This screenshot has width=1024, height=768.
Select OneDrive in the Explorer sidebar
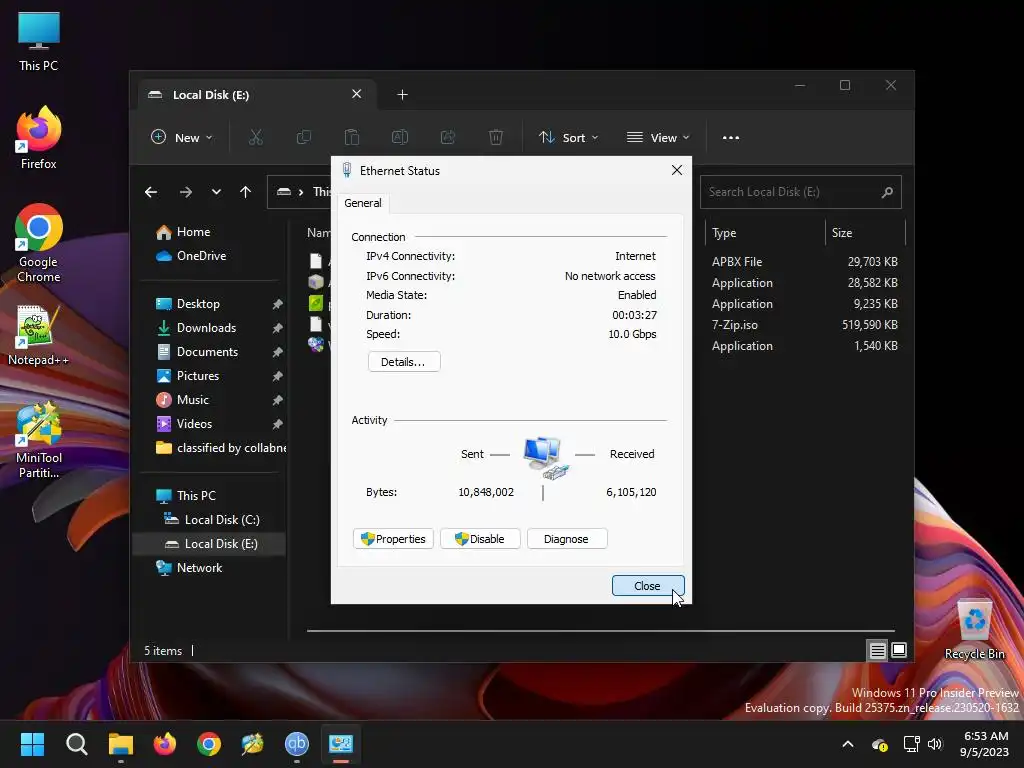(x=191, y=256)
